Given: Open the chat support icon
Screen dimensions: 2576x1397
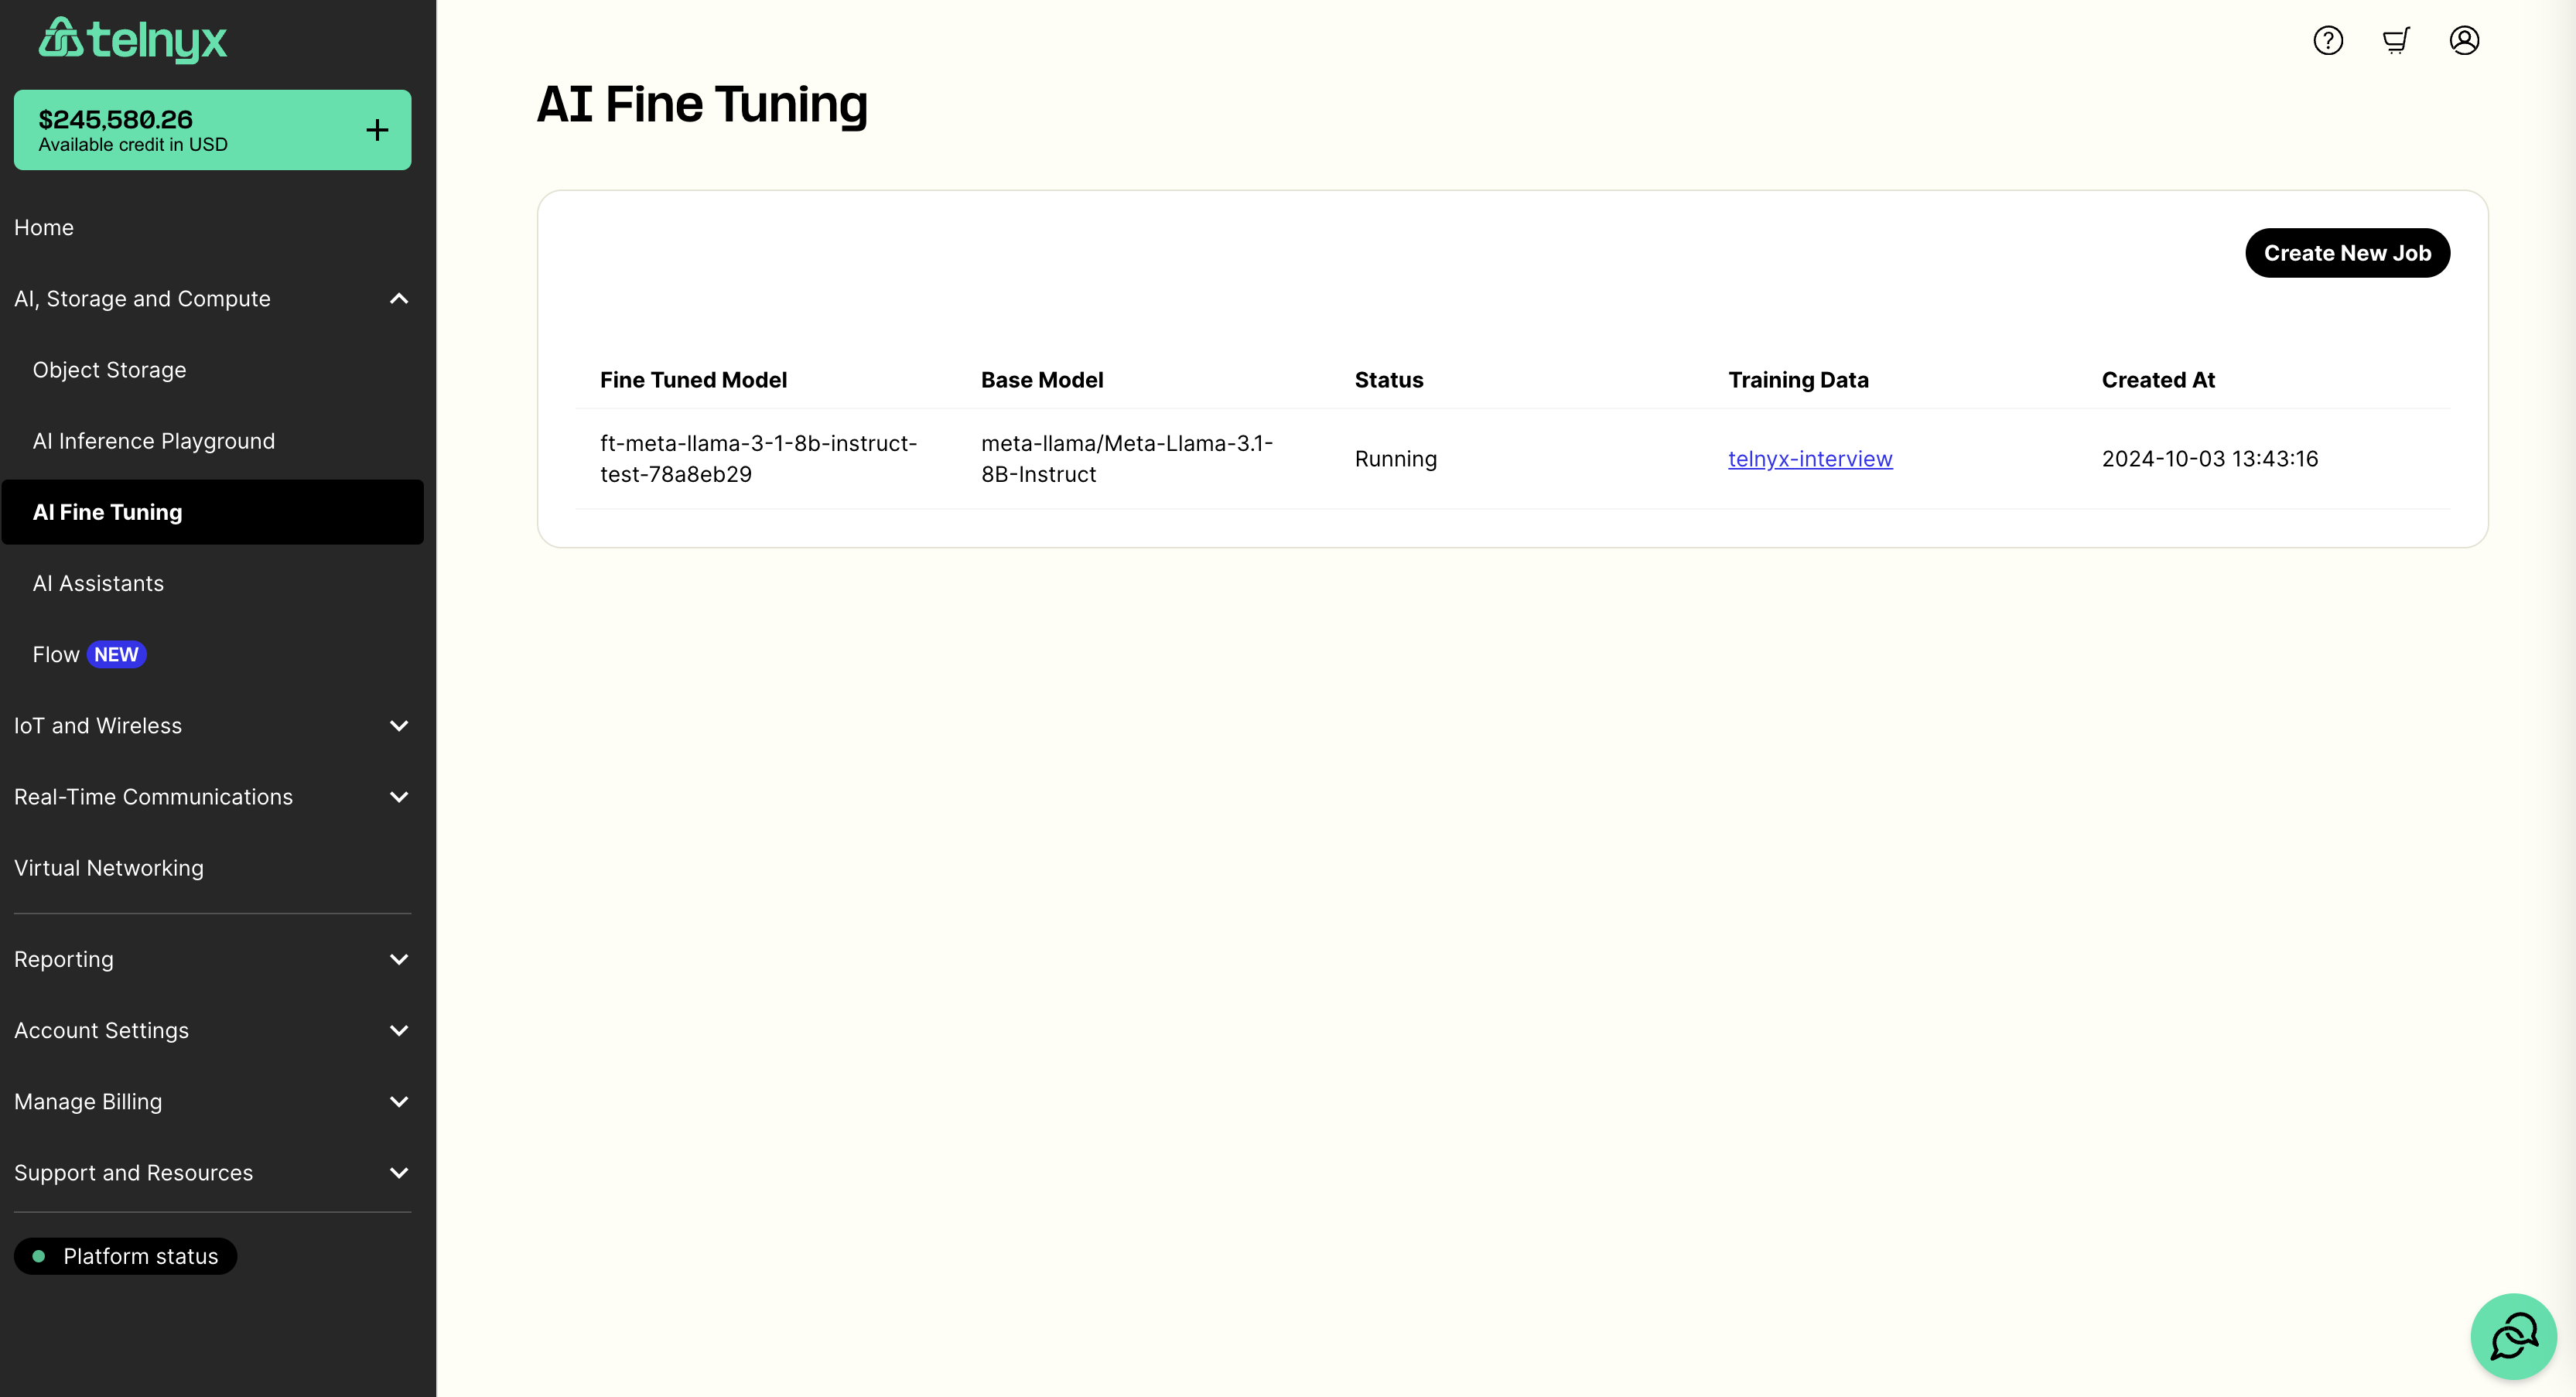Looking at the screenshot, I should coord(2513,1334).
